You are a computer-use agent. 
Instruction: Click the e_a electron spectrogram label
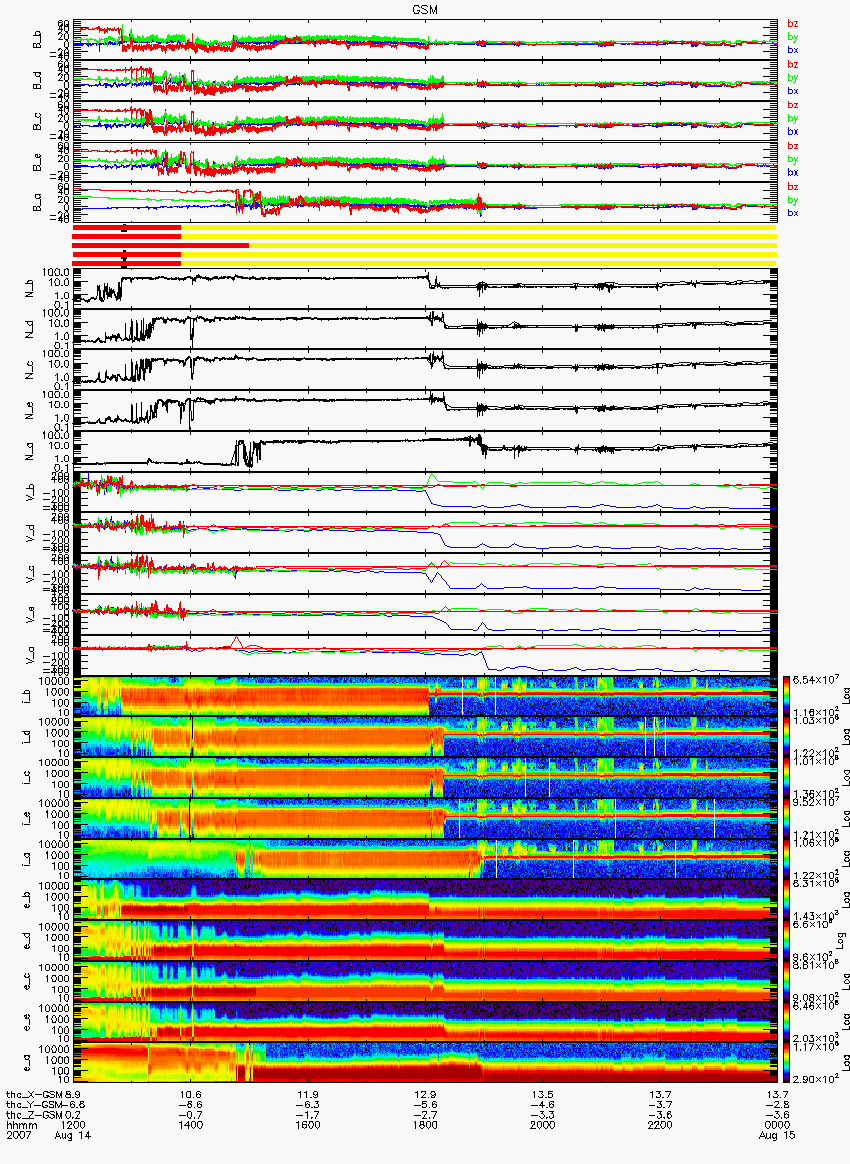coord(27,1064)
